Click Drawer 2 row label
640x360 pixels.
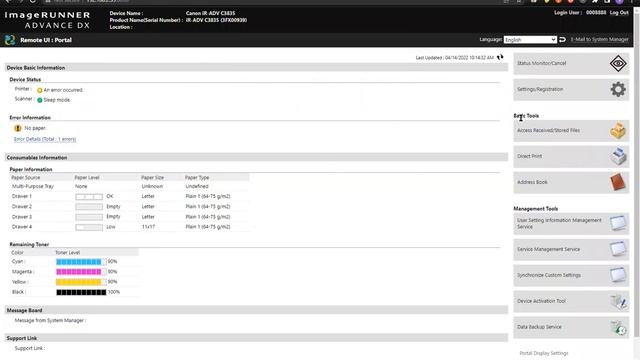tap(22, 207)
